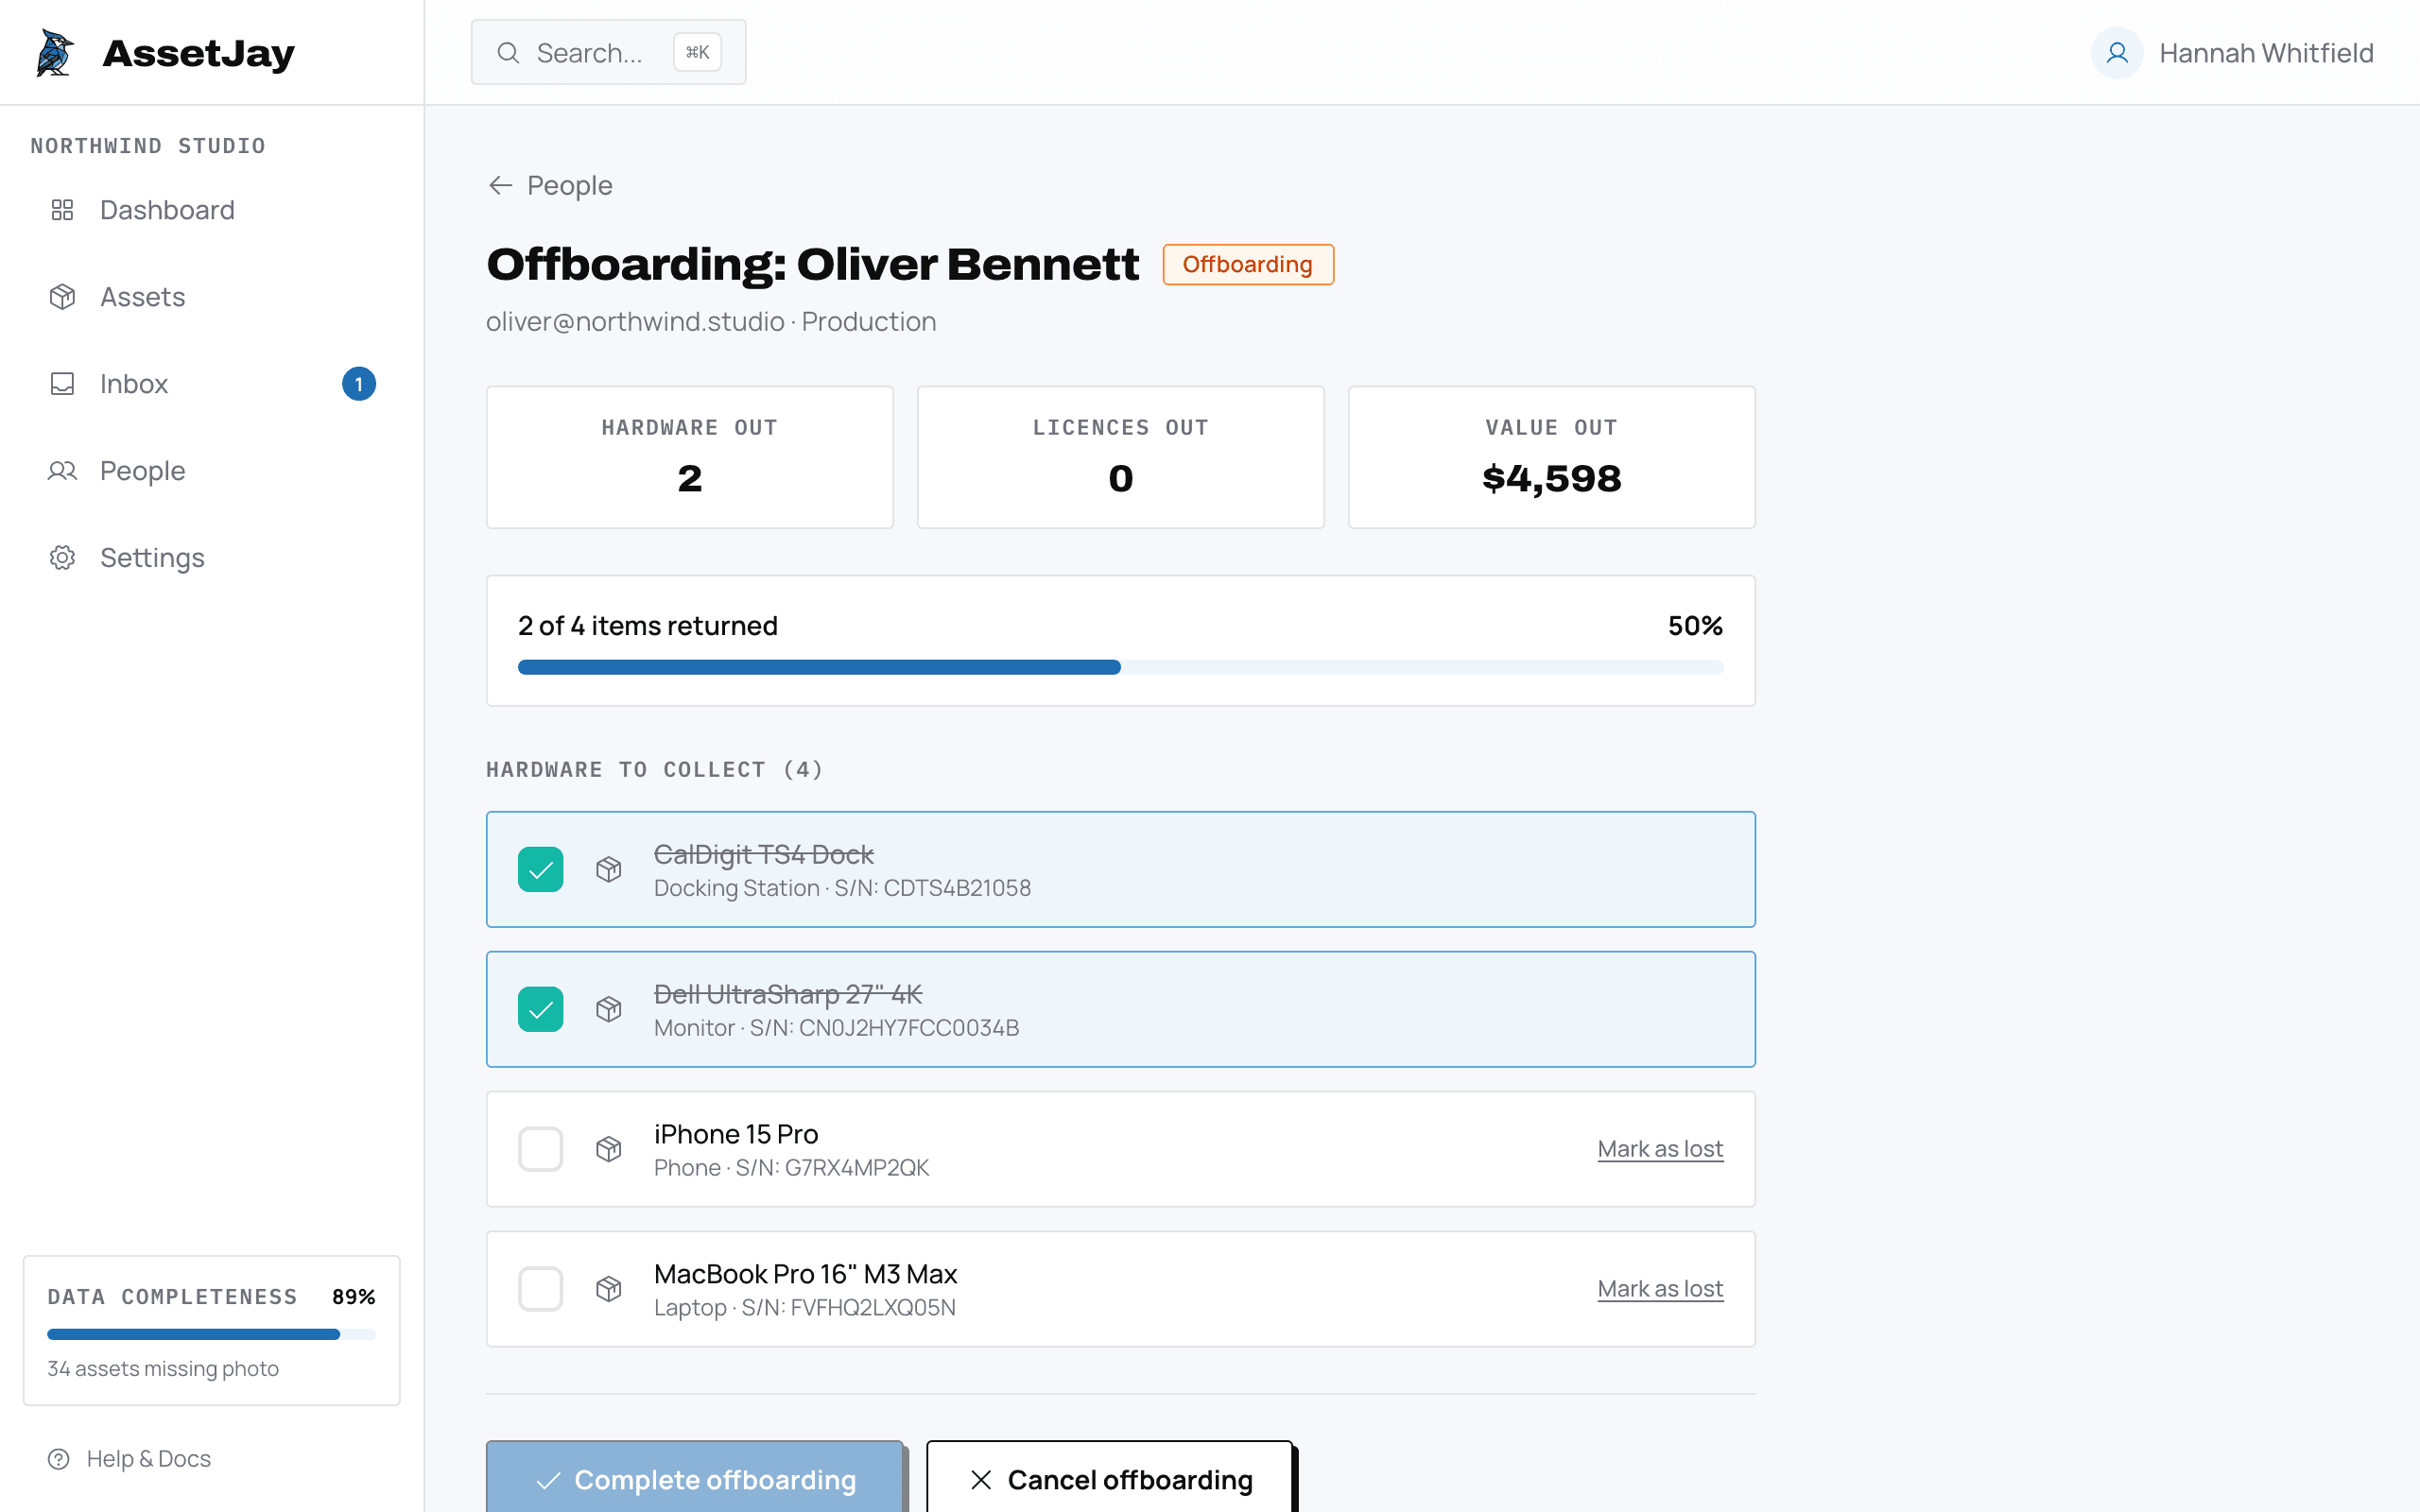Click the search magnifier icon
This screenshot has height=1512, width=2420.
coord(508,53)
